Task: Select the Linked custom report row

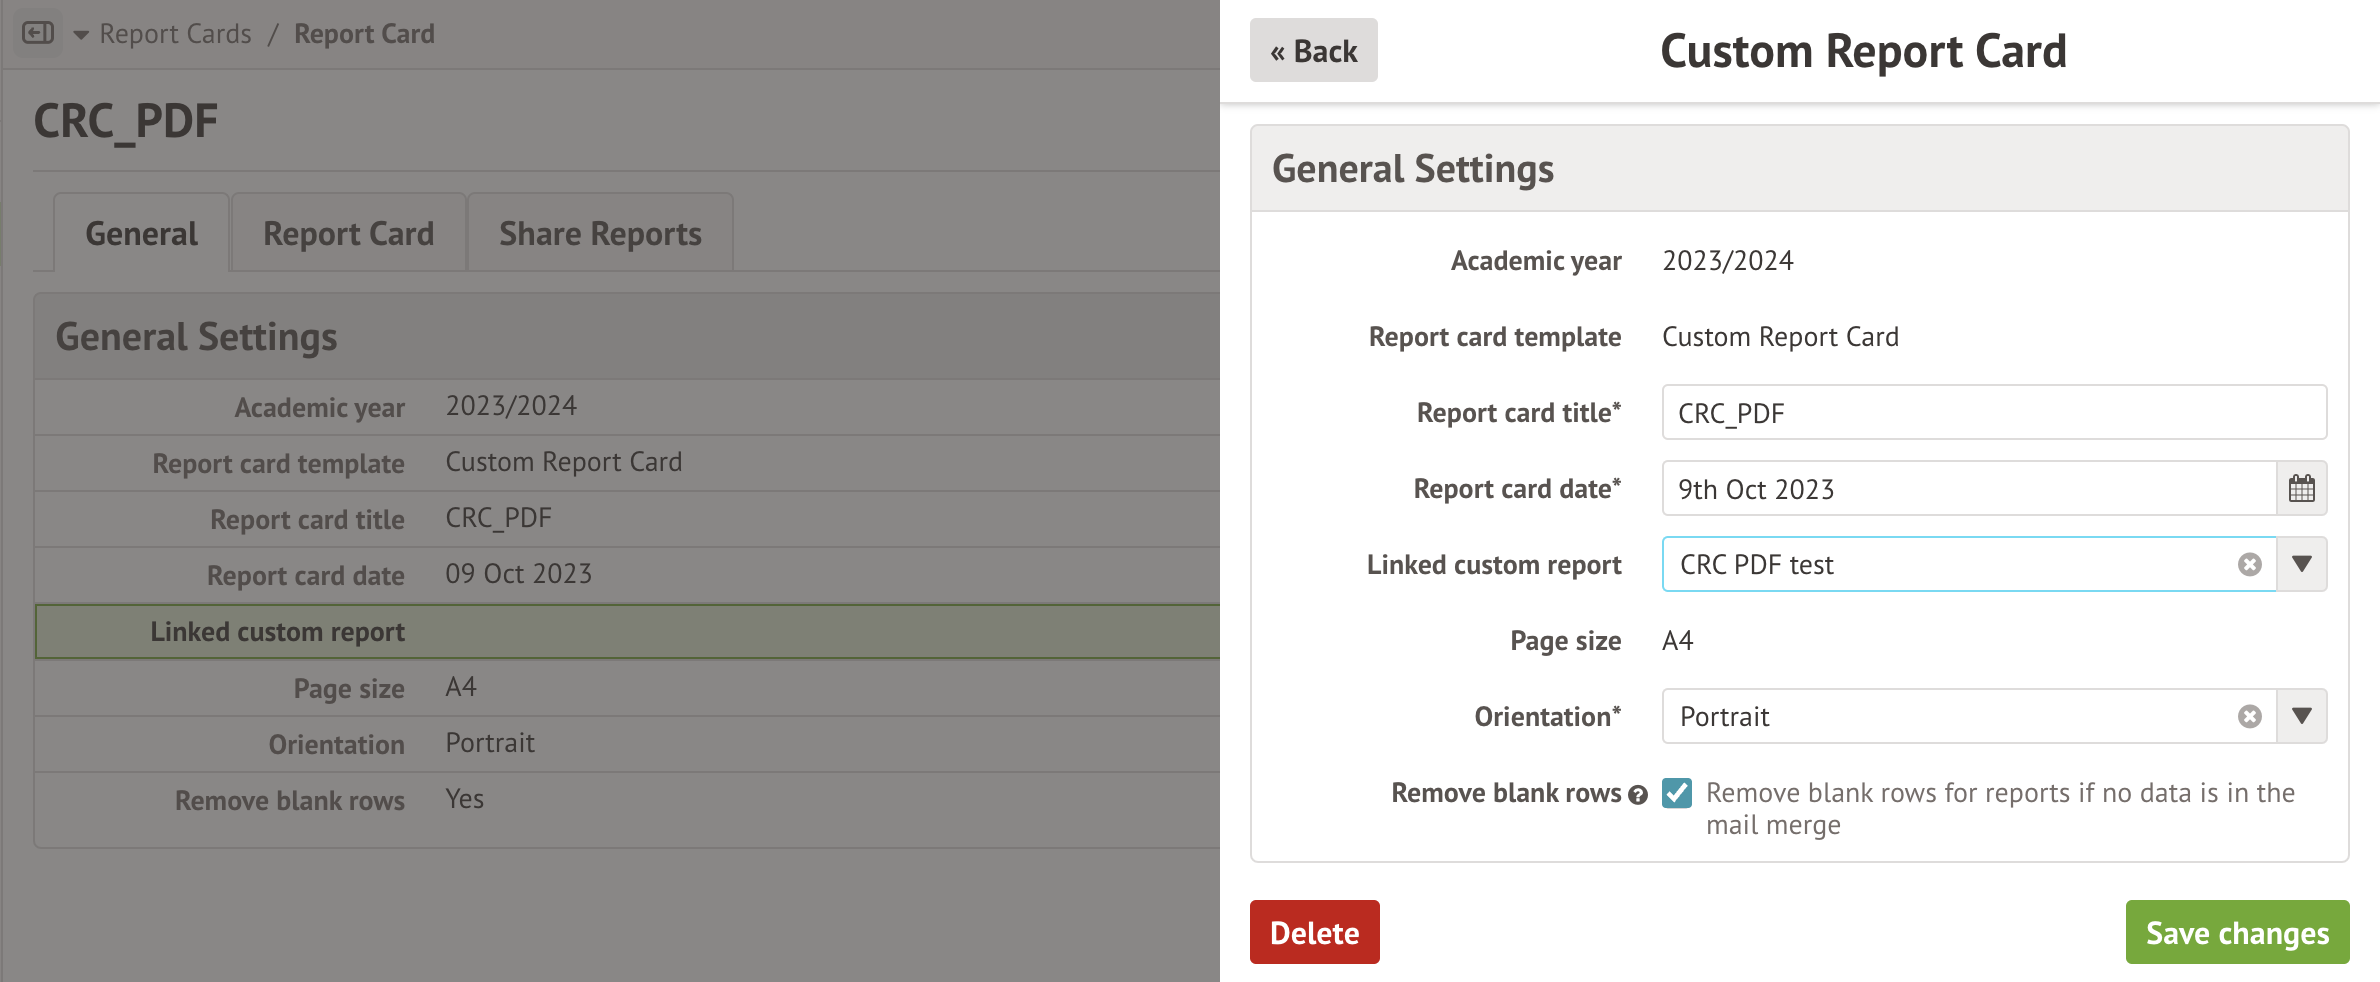Action: (x=627, y=632)
